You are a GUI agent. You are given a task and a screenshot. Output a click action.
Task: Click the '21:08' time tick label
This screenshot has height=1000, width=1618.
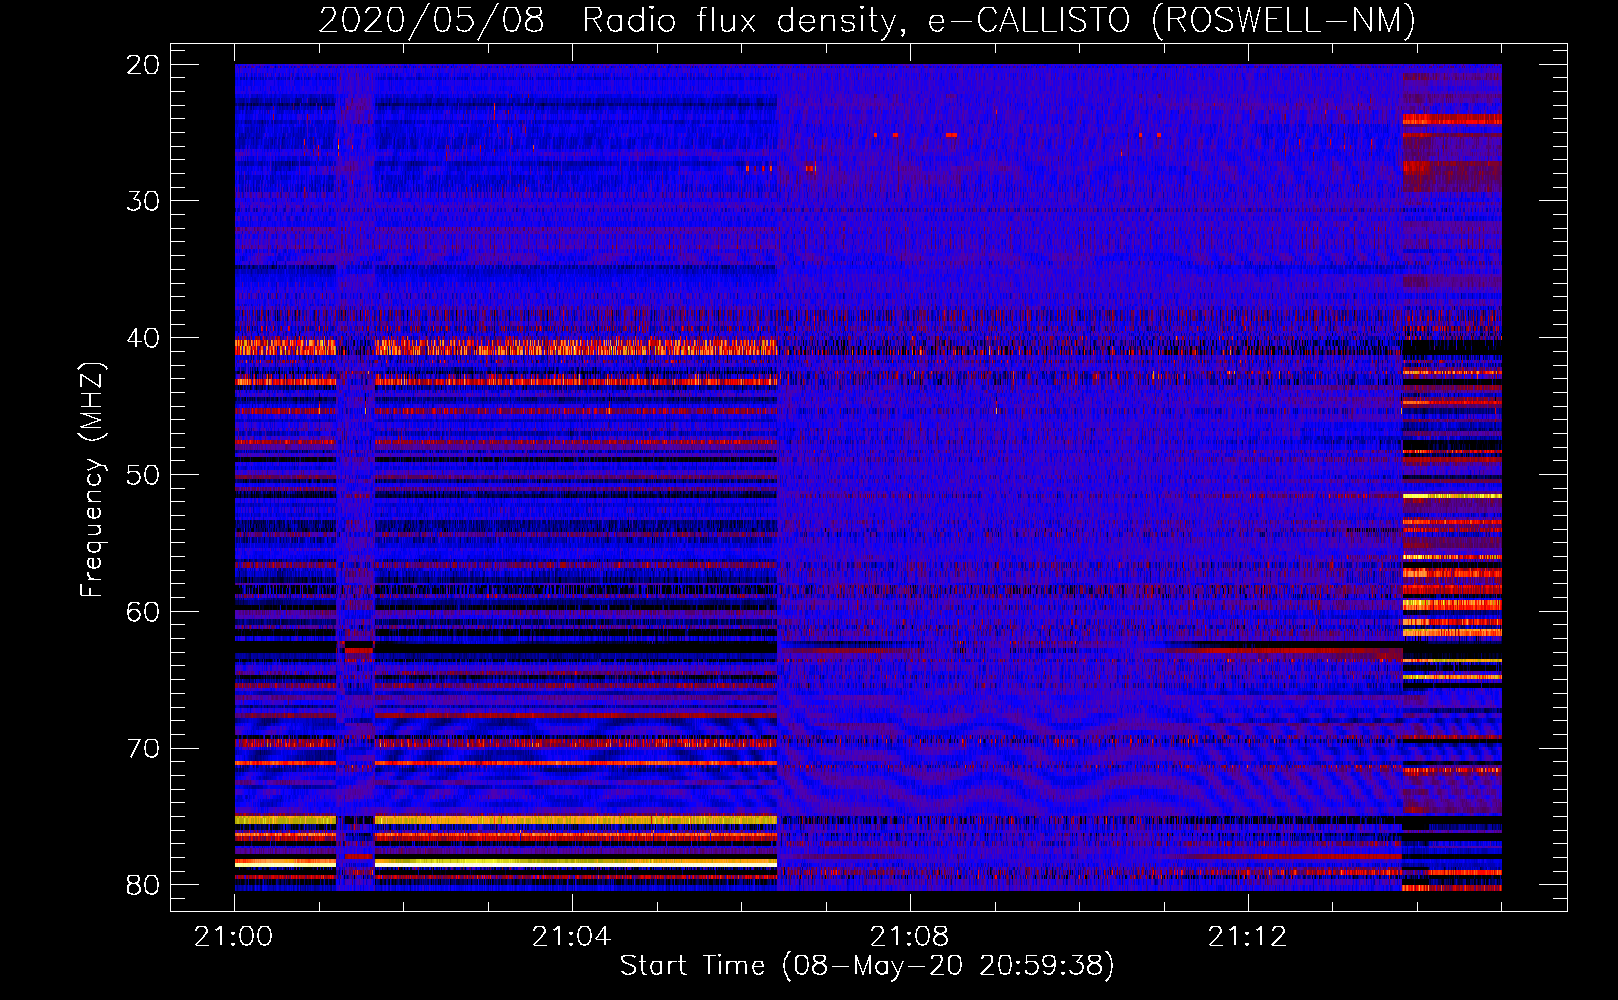pyautogui.click(x=909, y=937)
